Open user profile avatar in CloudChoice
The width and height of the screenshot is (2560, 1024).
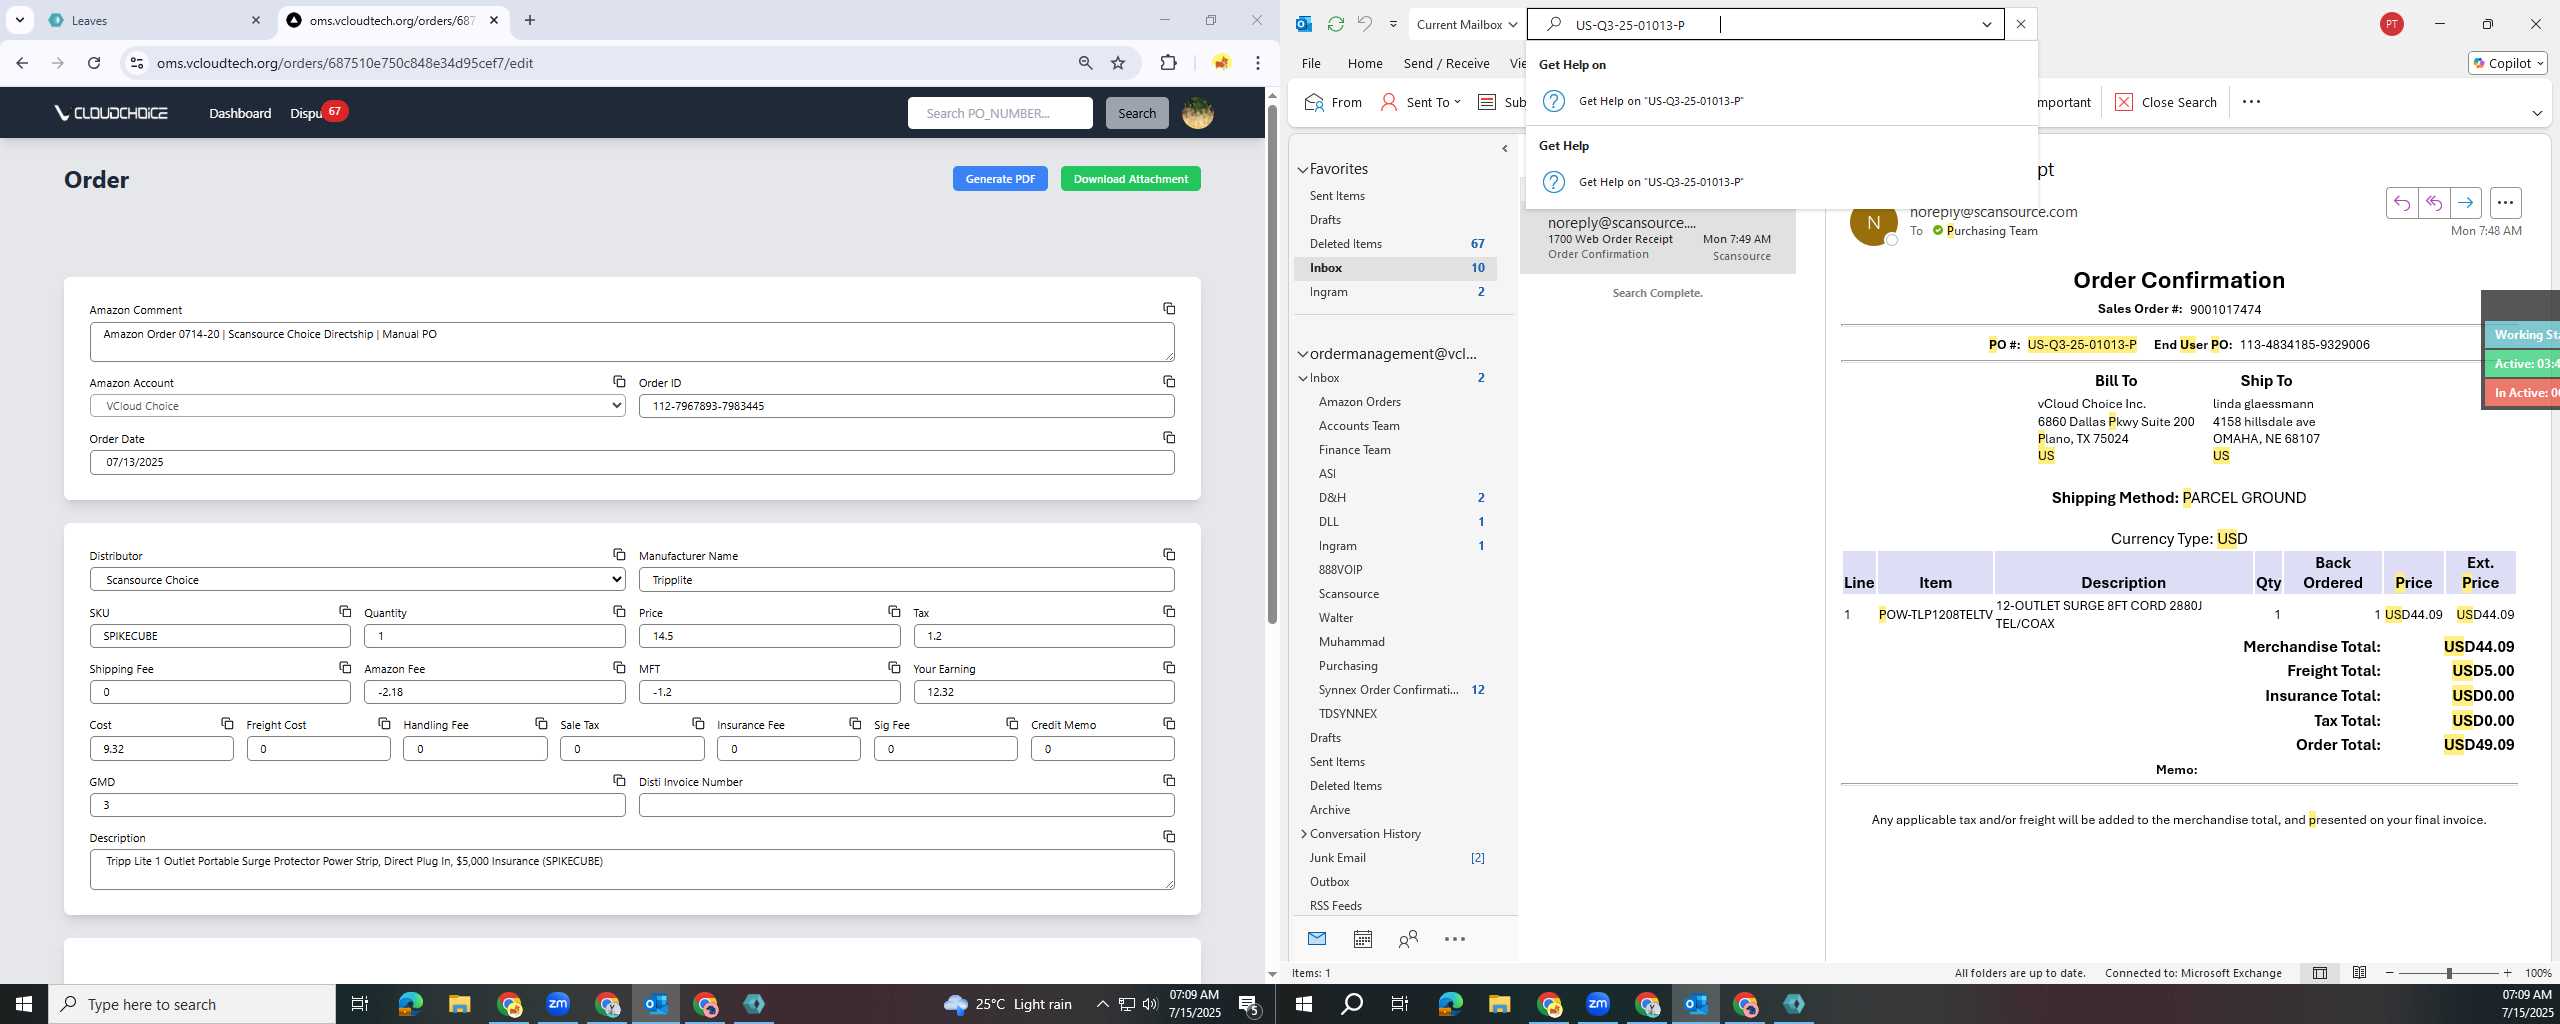point(1198,113)
